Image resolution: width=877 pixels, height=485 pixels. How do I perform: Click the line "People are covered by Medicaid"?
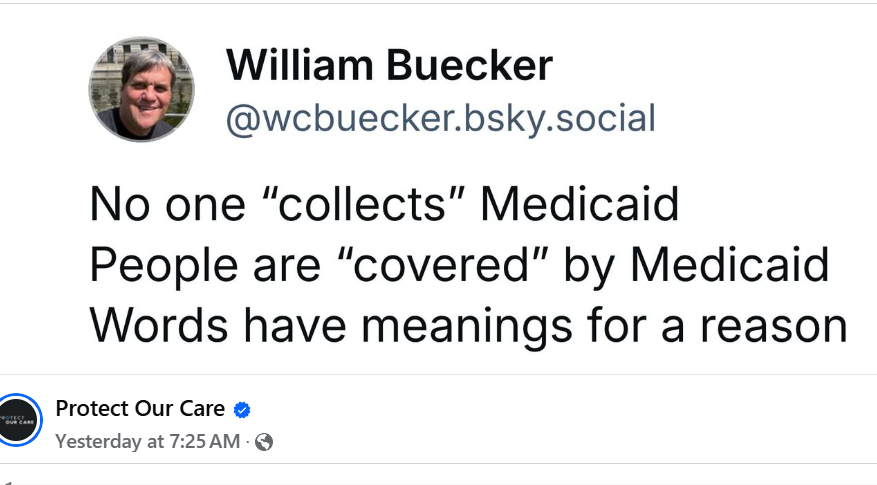coord(459,265)
